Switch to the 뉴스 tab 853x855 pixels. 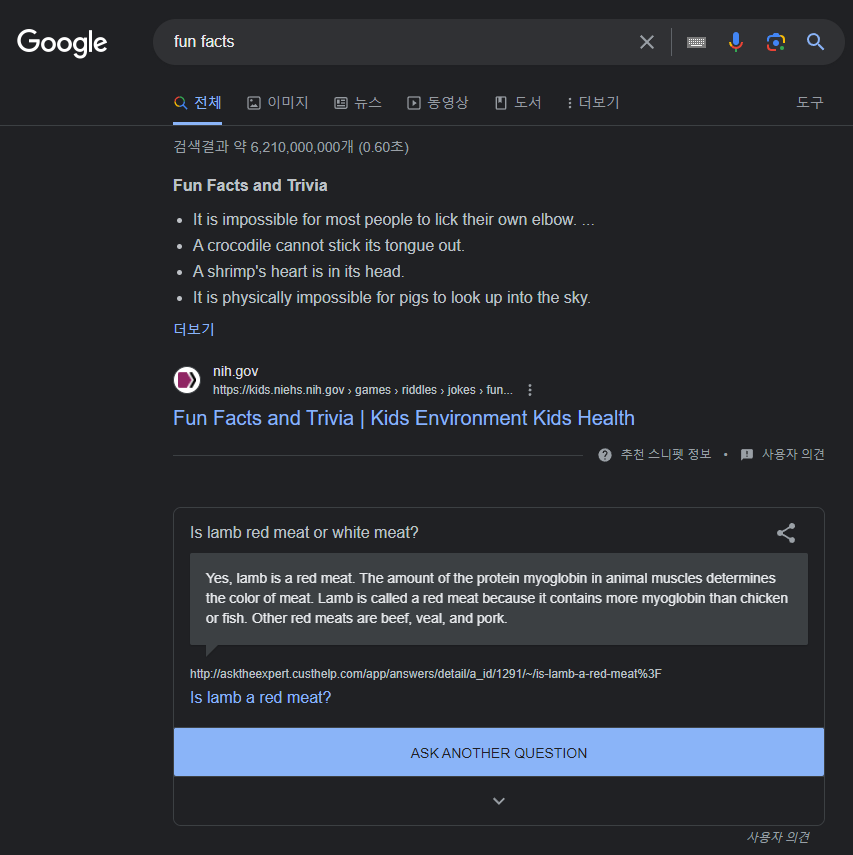(358, 103)
